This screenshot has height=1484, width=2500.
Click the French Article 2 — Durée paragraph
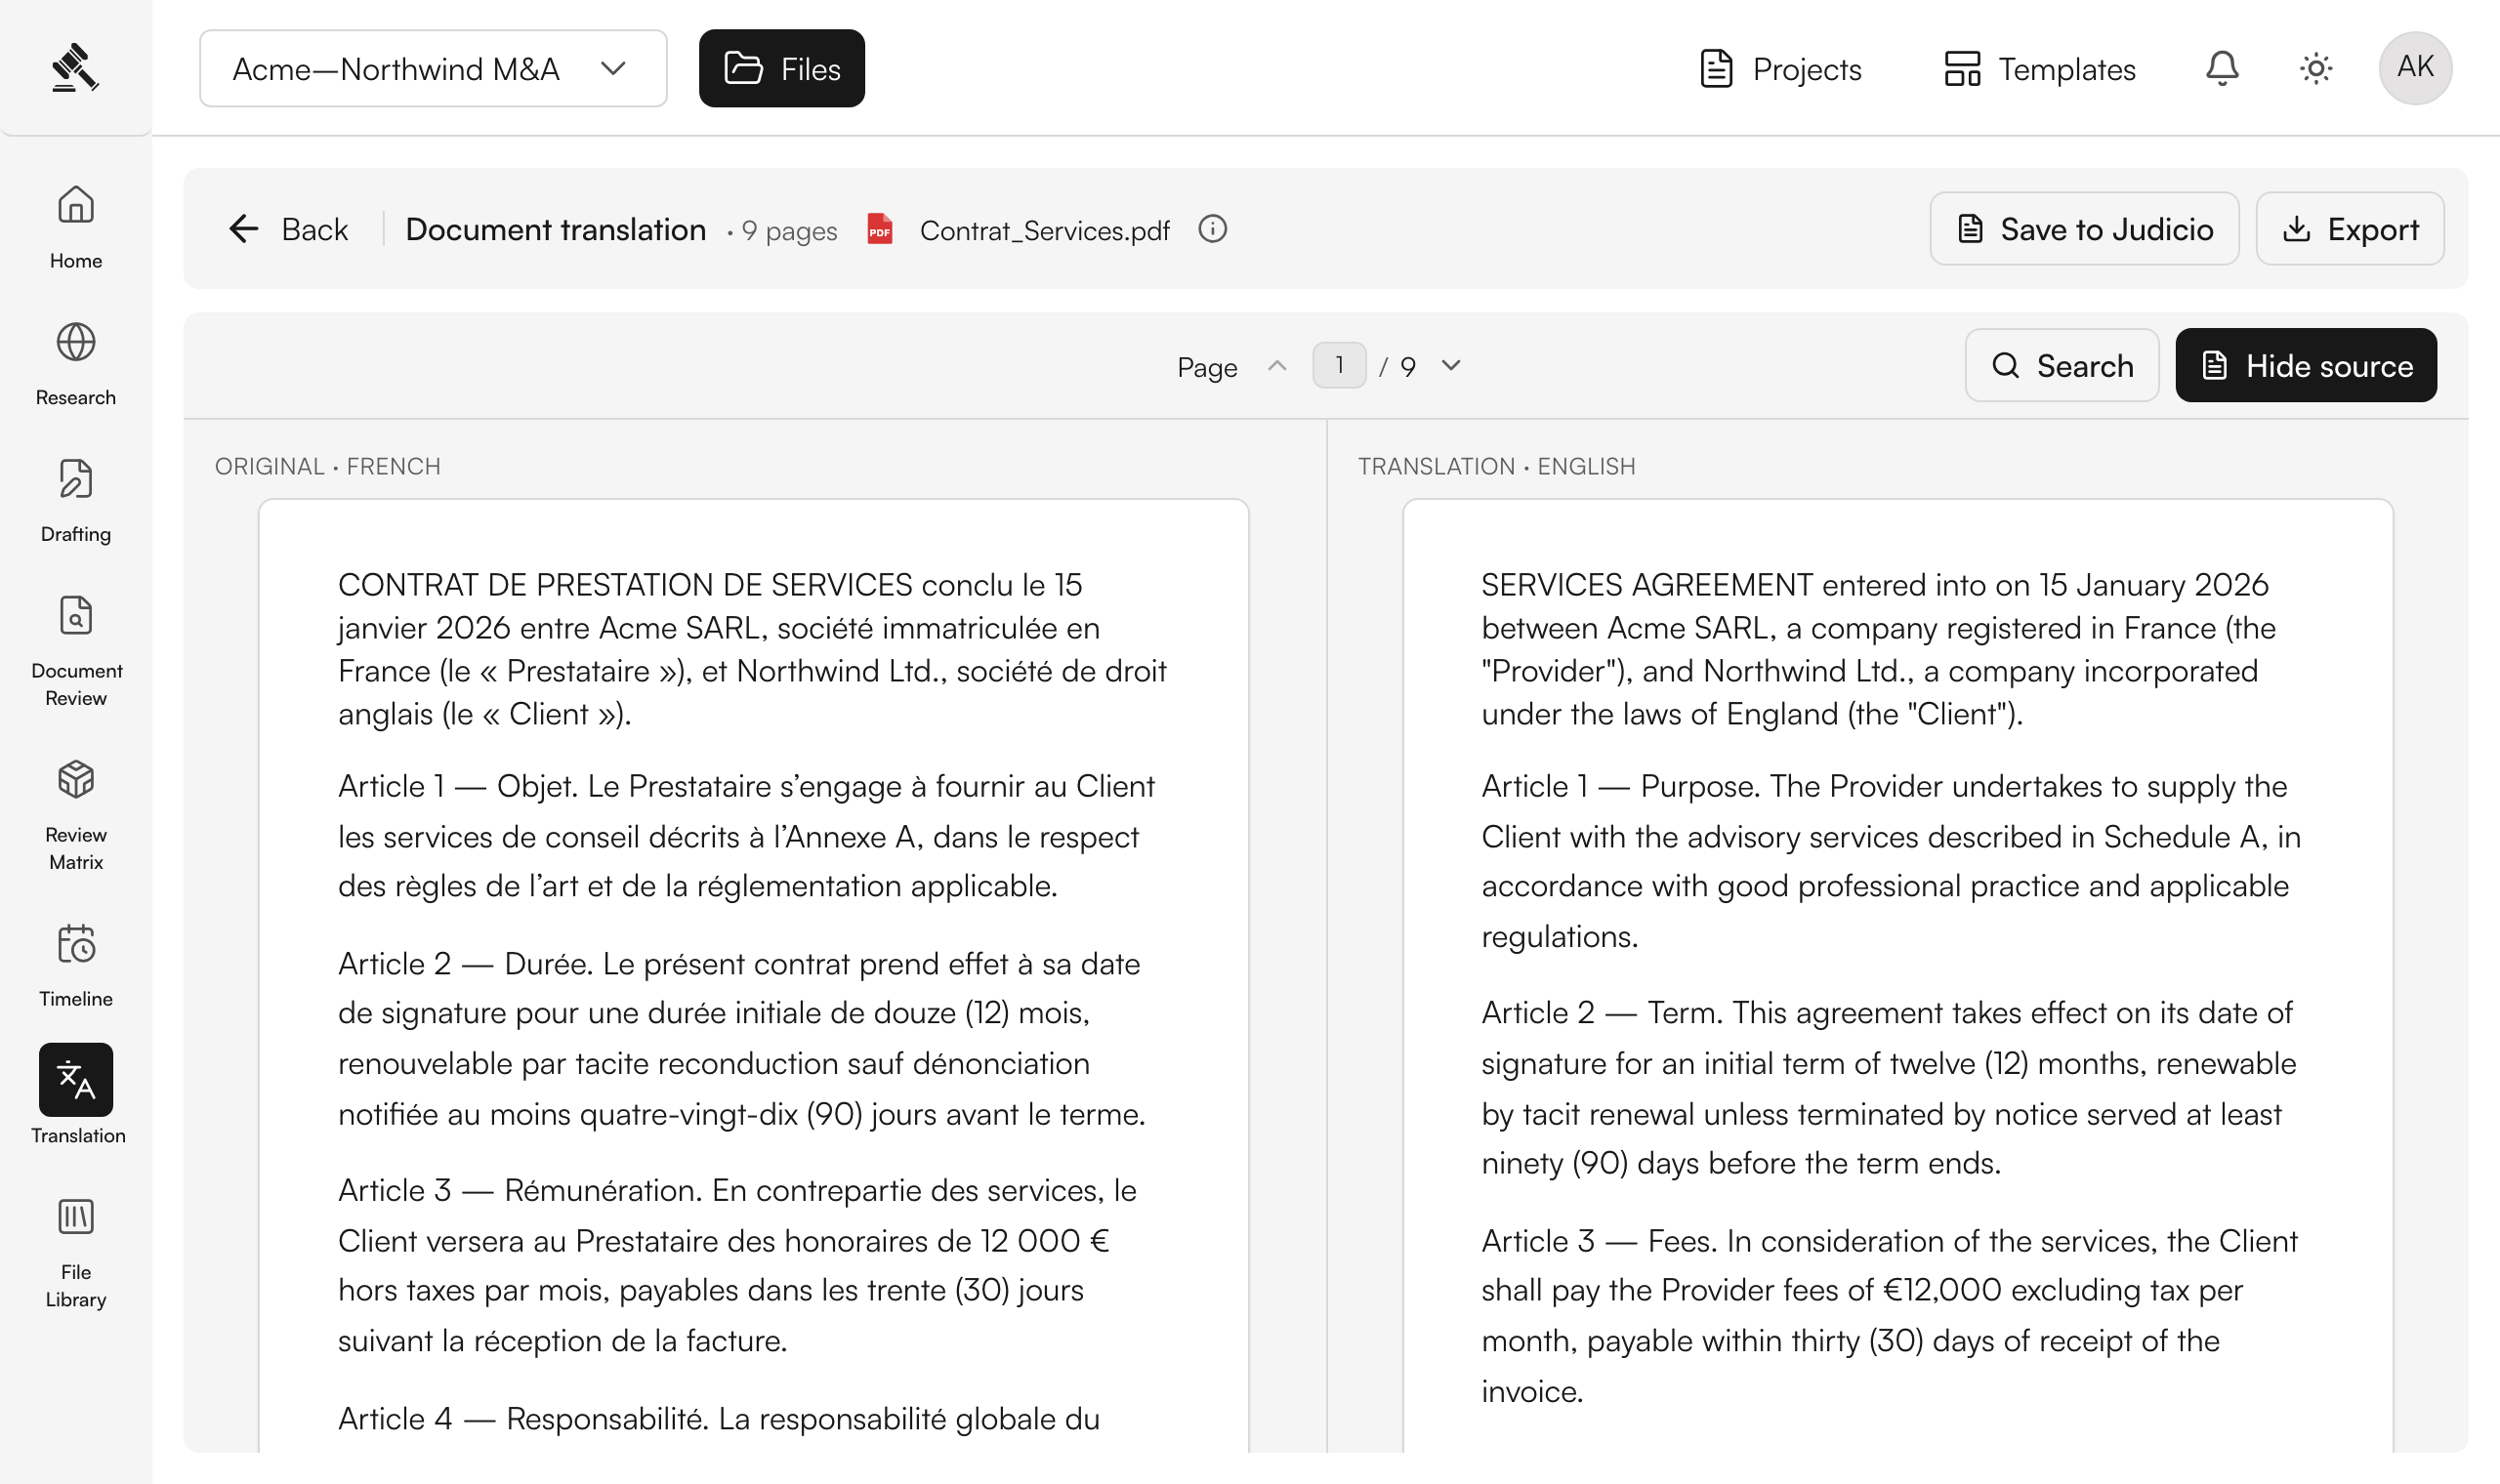[742, 1038]
